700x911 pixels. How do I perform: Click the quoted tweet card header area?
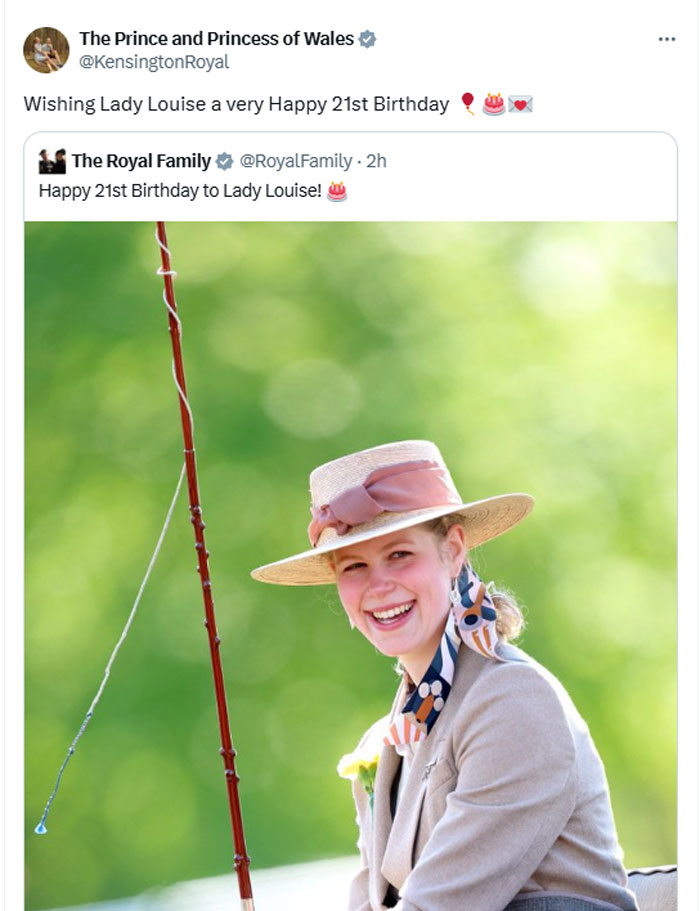click(350, 177)
